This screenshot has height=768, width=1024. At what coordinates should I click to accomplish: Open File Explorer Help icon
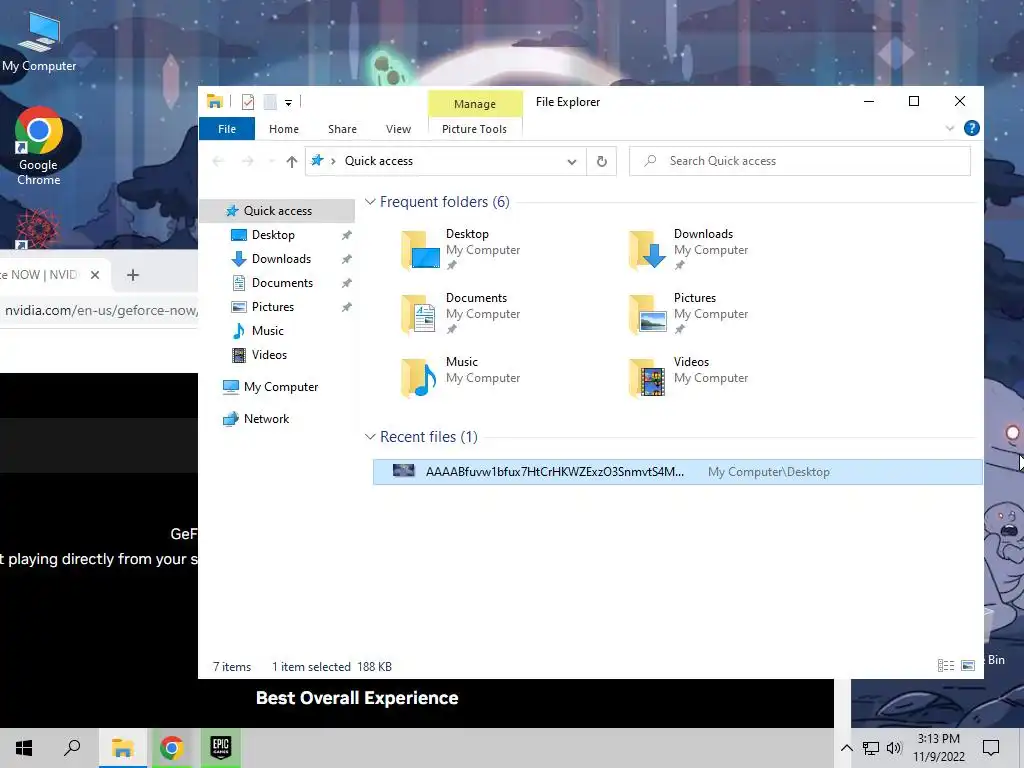(971, 128)
